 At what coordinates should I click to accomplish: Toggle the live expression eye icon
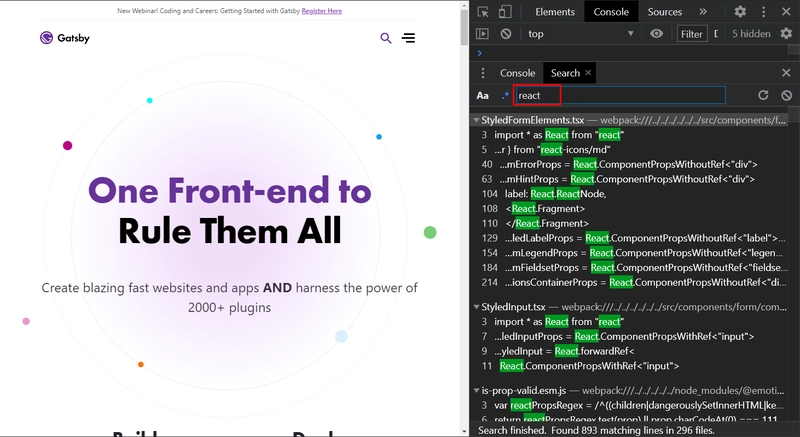click(x=656, y=34)
